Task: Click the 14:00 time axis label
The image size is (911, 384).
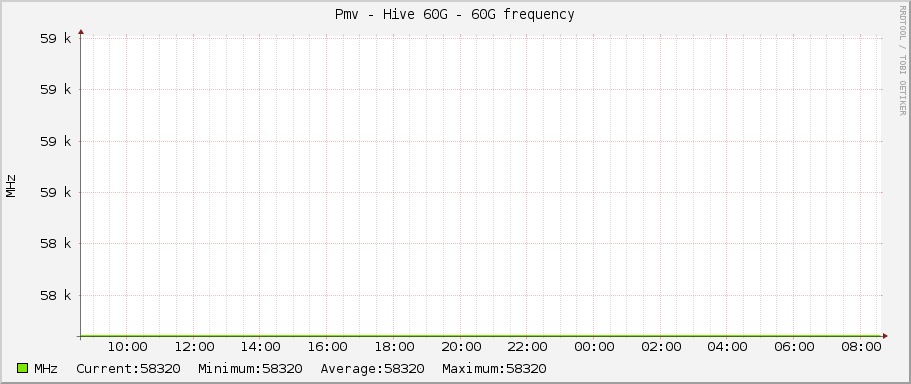Action: click(x=261, y=347)
